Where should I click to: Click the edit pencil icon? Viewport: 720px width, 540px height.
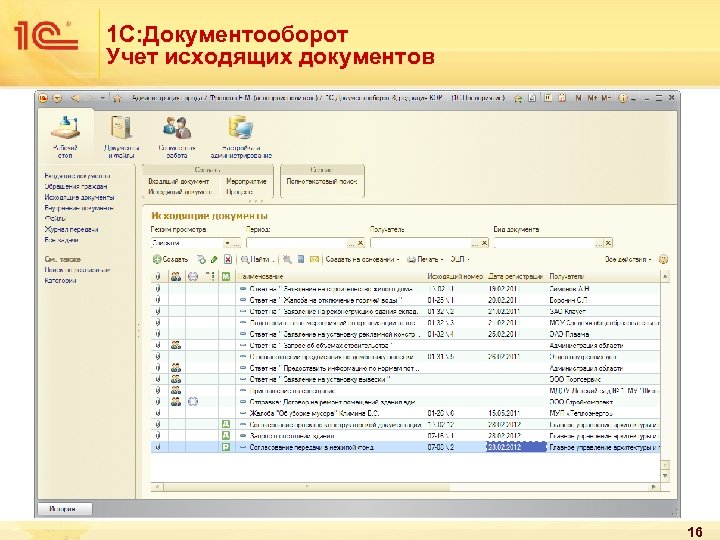[x=214, y=260]
